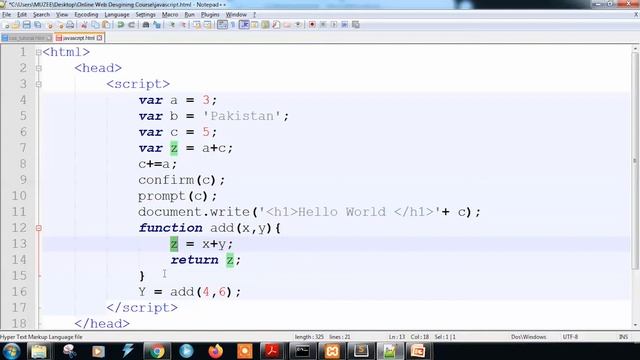This screenshot has width=640, height=360.
Task: Click the Open file toolbar icon
Action: coord(16,25)
